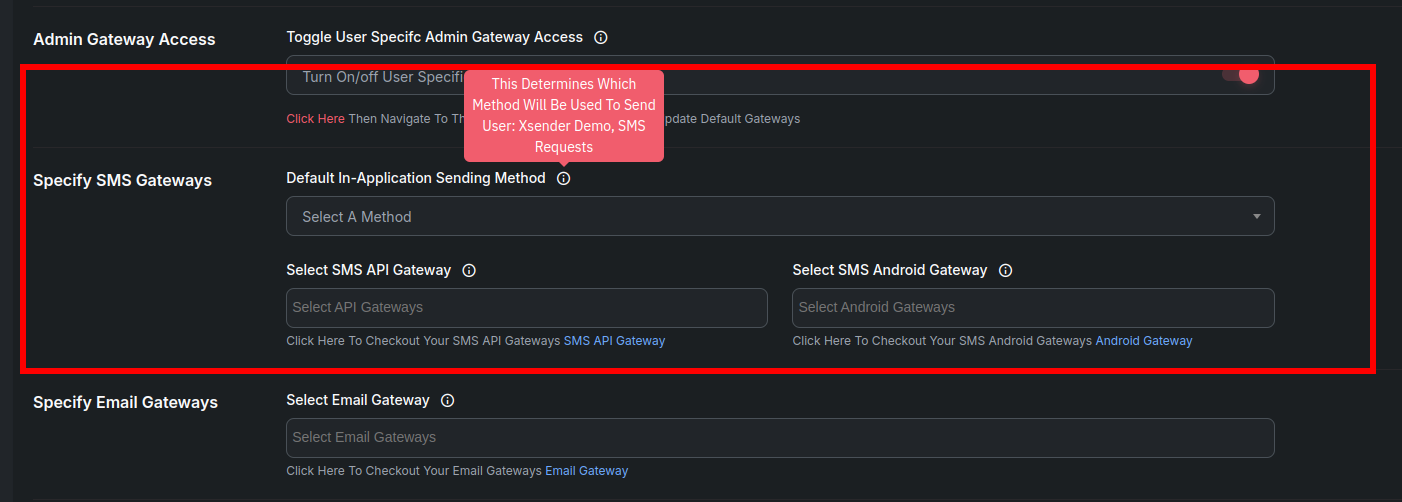Click the Specify Email Gateways section heading
The height and width of the screenshot is (502, 1402).
coord(125,402)
